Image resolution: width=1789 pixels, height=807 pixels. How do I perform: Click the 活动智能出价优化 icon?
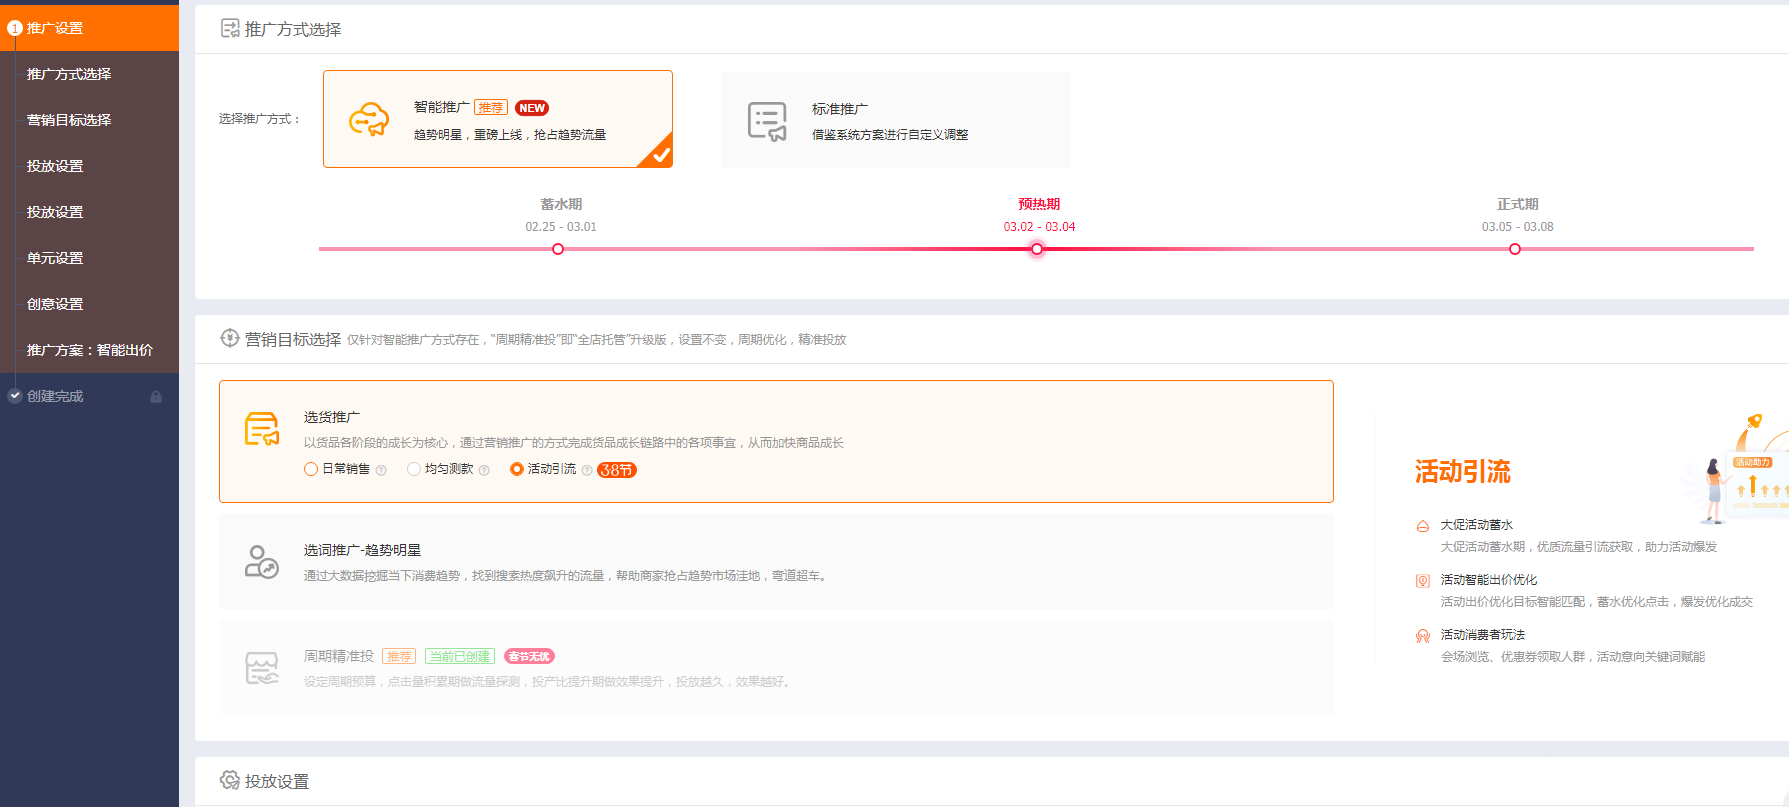pyautogui.click(x=1422, y=581)
